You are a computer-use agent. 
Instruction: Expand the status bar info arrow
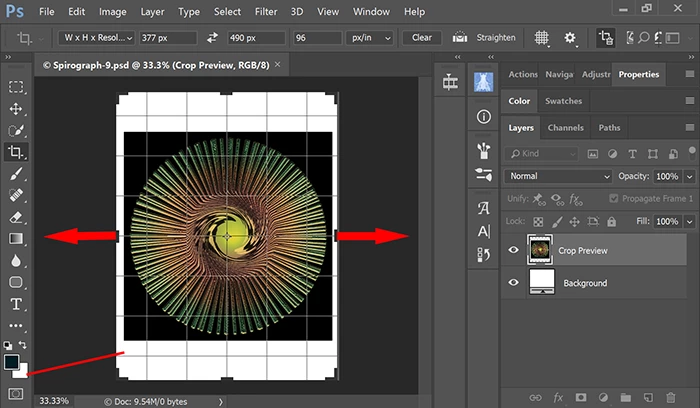[221, 402]
